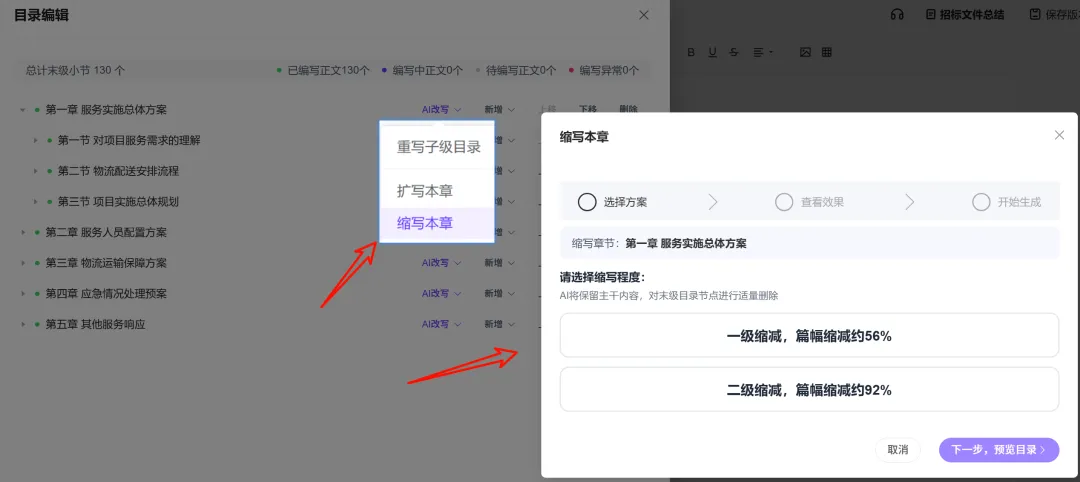Choose 重写子级目录 from popup menu
Image resolution: width=1080 pixels, height=482 pixels.
[438, 147]
